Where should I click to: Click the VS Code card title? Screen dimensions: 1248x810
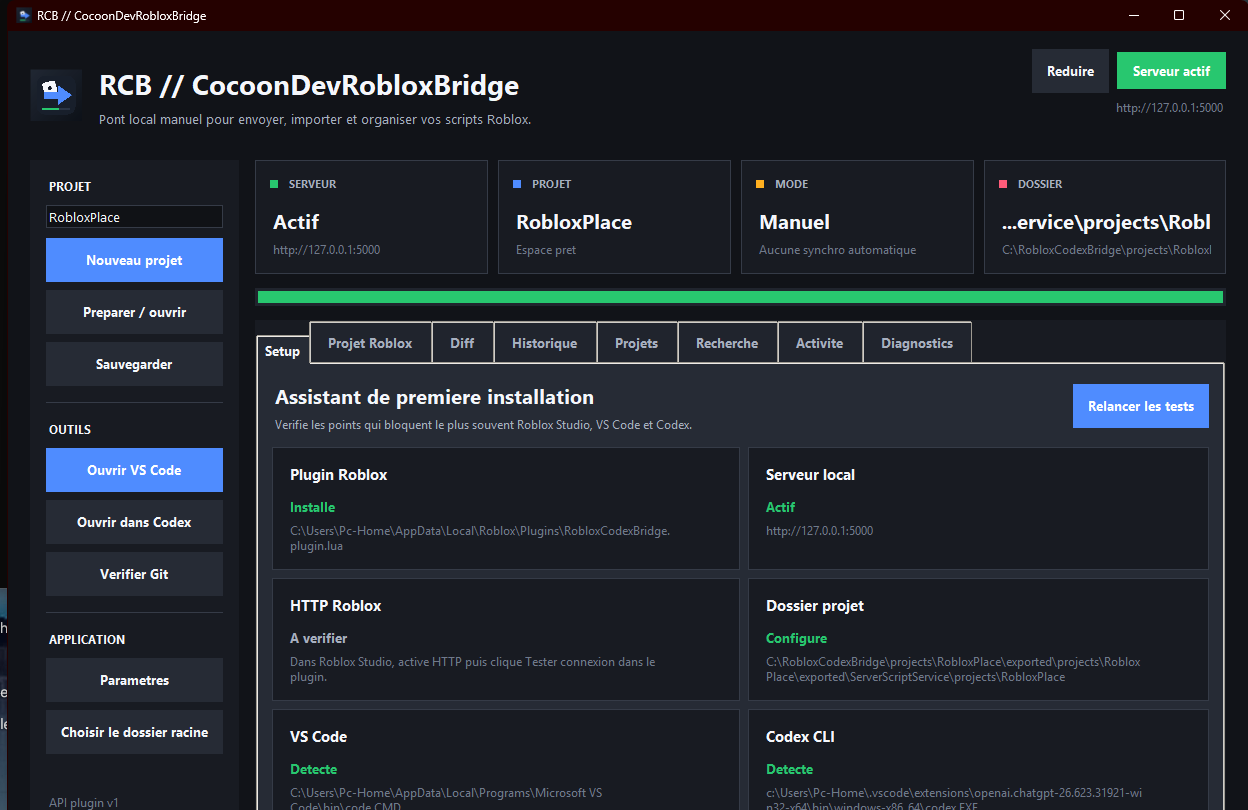click(318, 737)
